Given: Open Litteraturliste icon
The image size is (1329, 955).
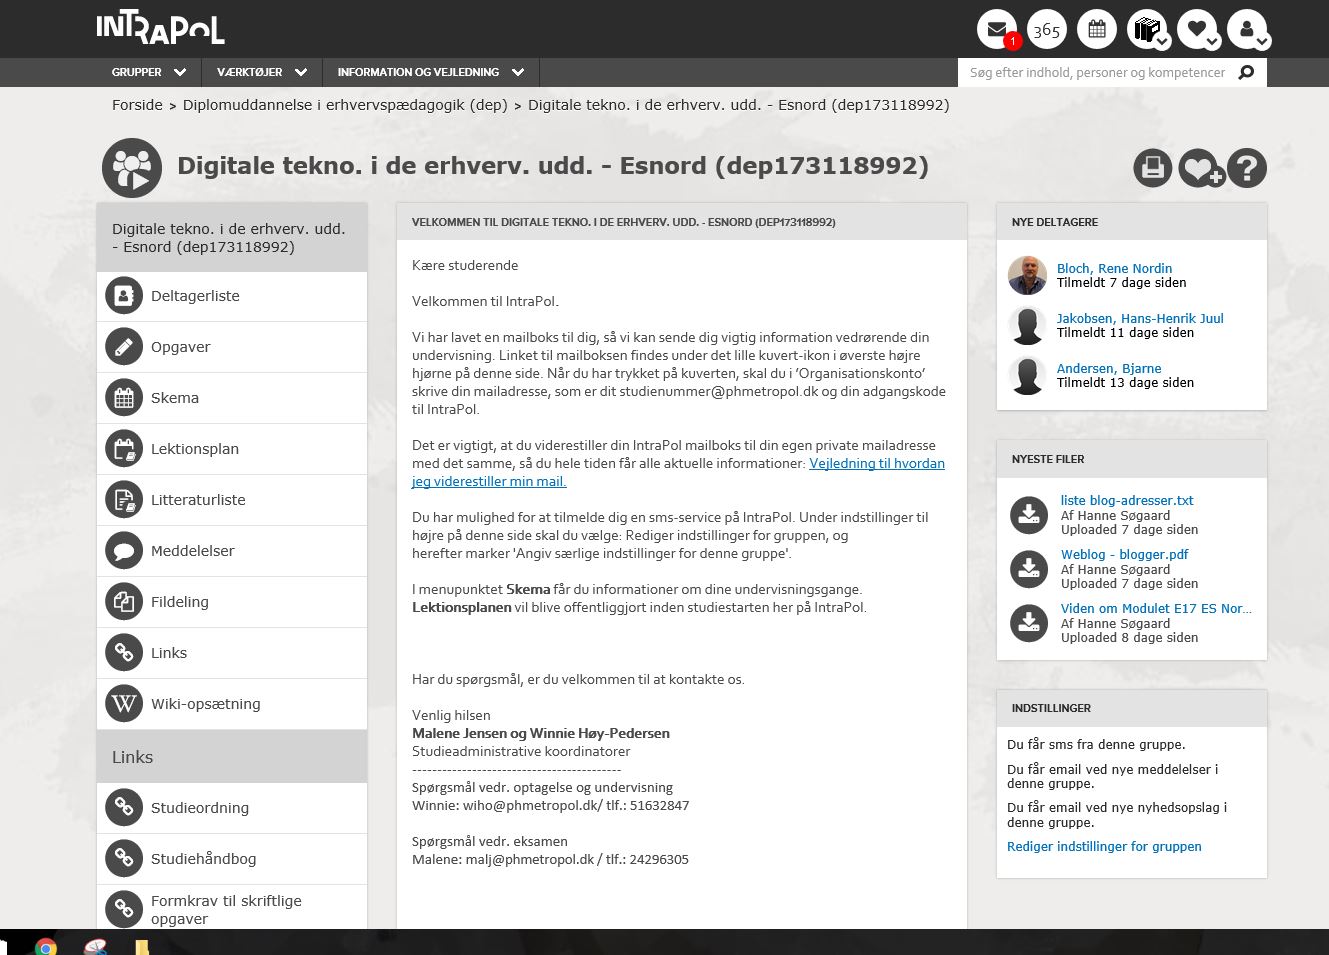Looking at the screenshot, I should 124,500.
